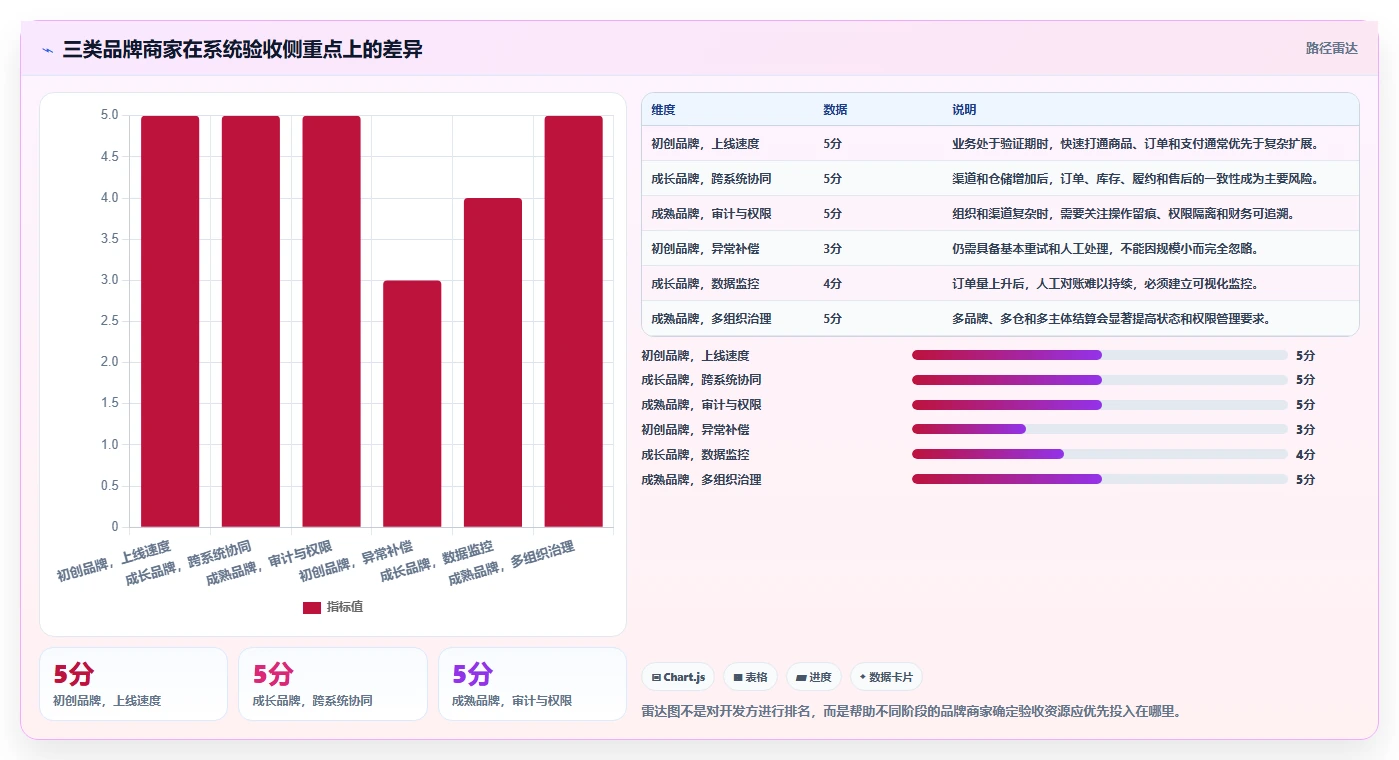
Task: Click the 维度 column header
Action: 663,110
